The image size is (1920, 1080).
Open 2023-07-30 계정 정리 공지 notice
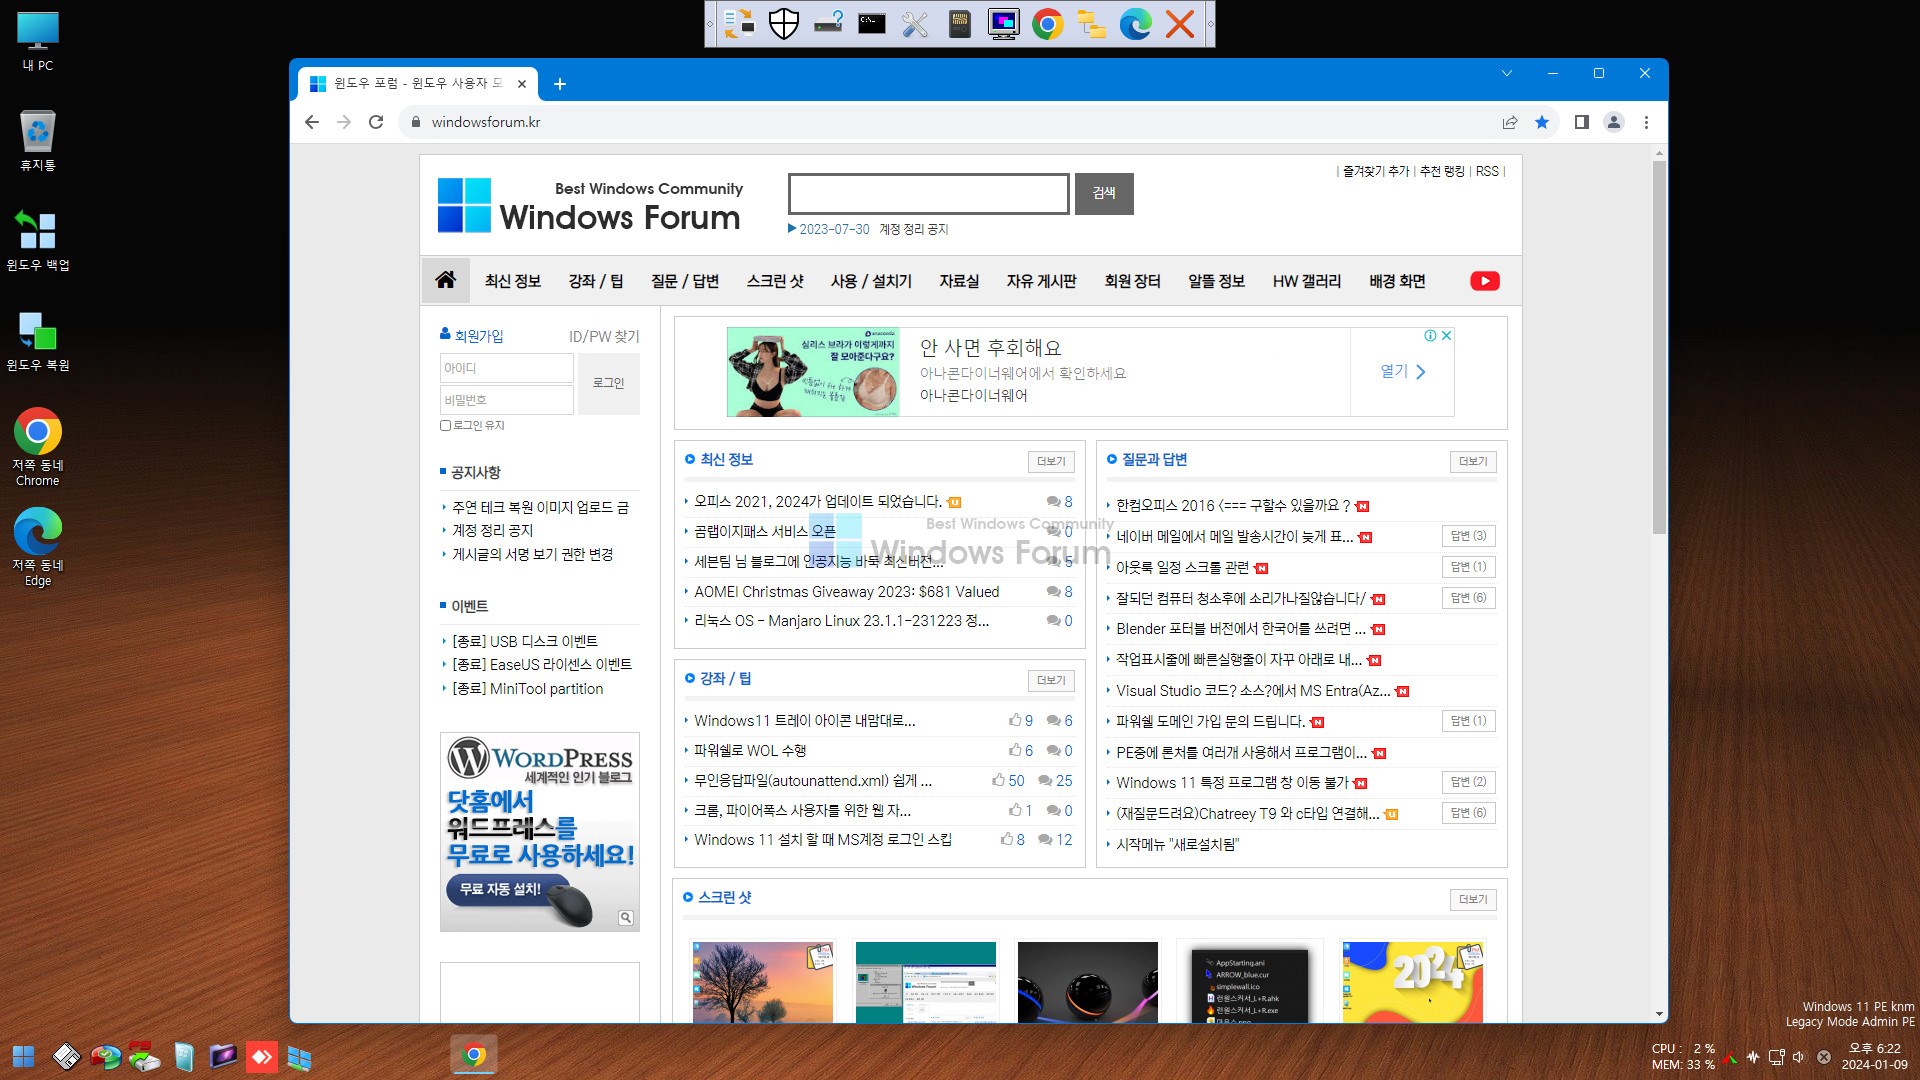[868, 229]
